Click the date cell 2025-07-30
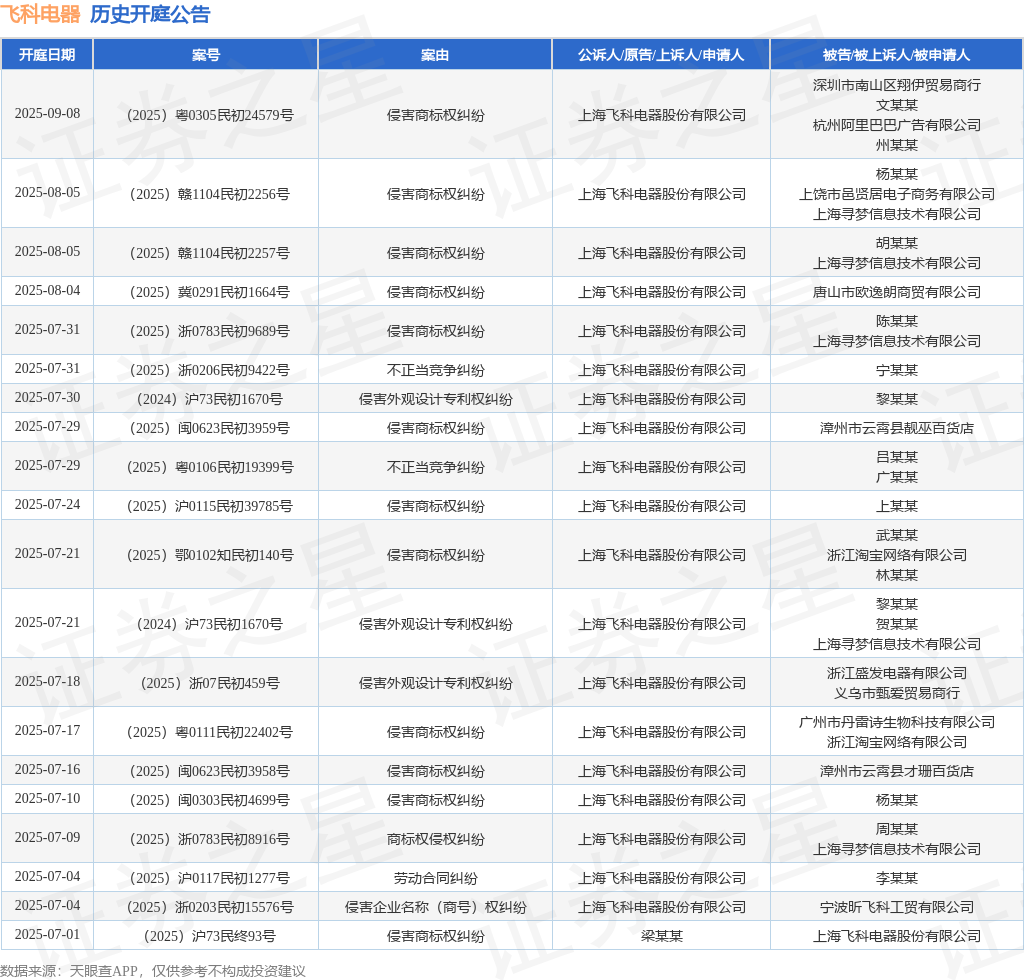Screen dimensions: 1024x980 coord(47,398)
